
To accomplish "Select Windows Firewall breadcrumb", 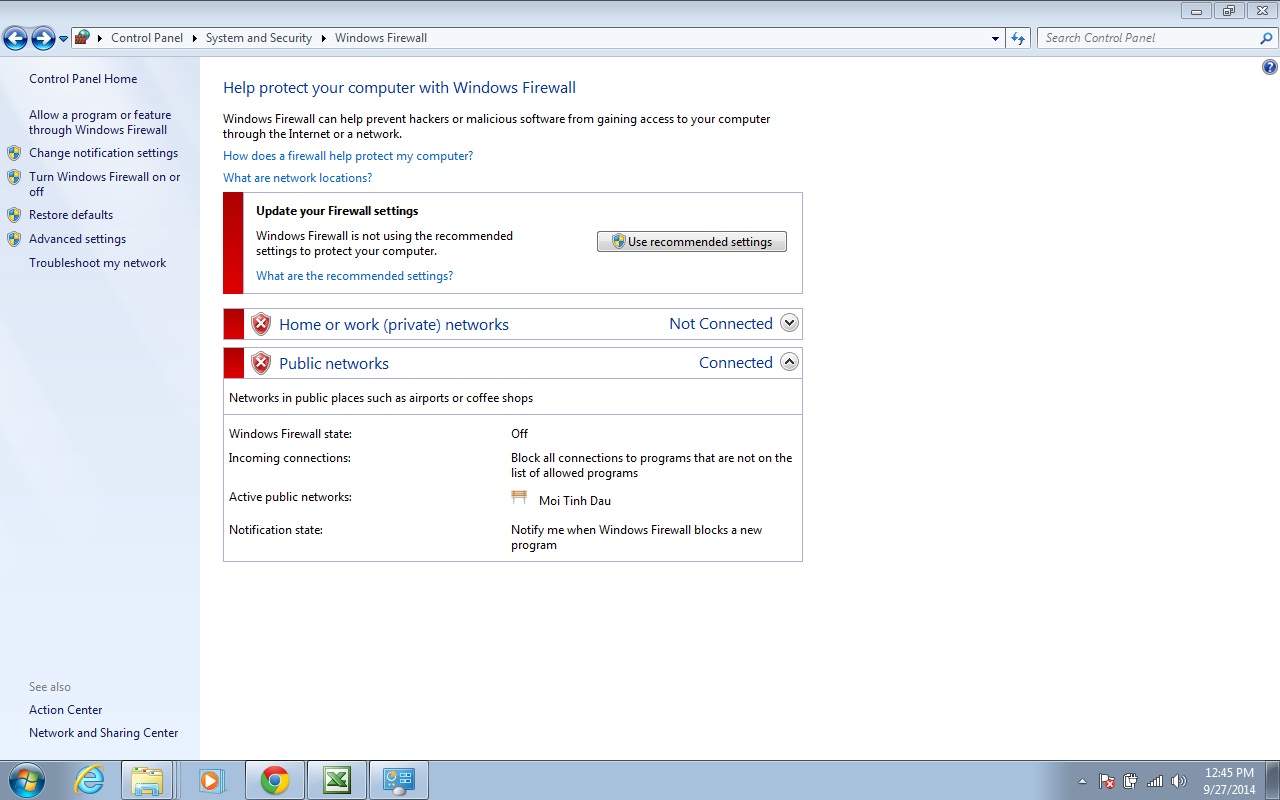I will click(381, 38).
